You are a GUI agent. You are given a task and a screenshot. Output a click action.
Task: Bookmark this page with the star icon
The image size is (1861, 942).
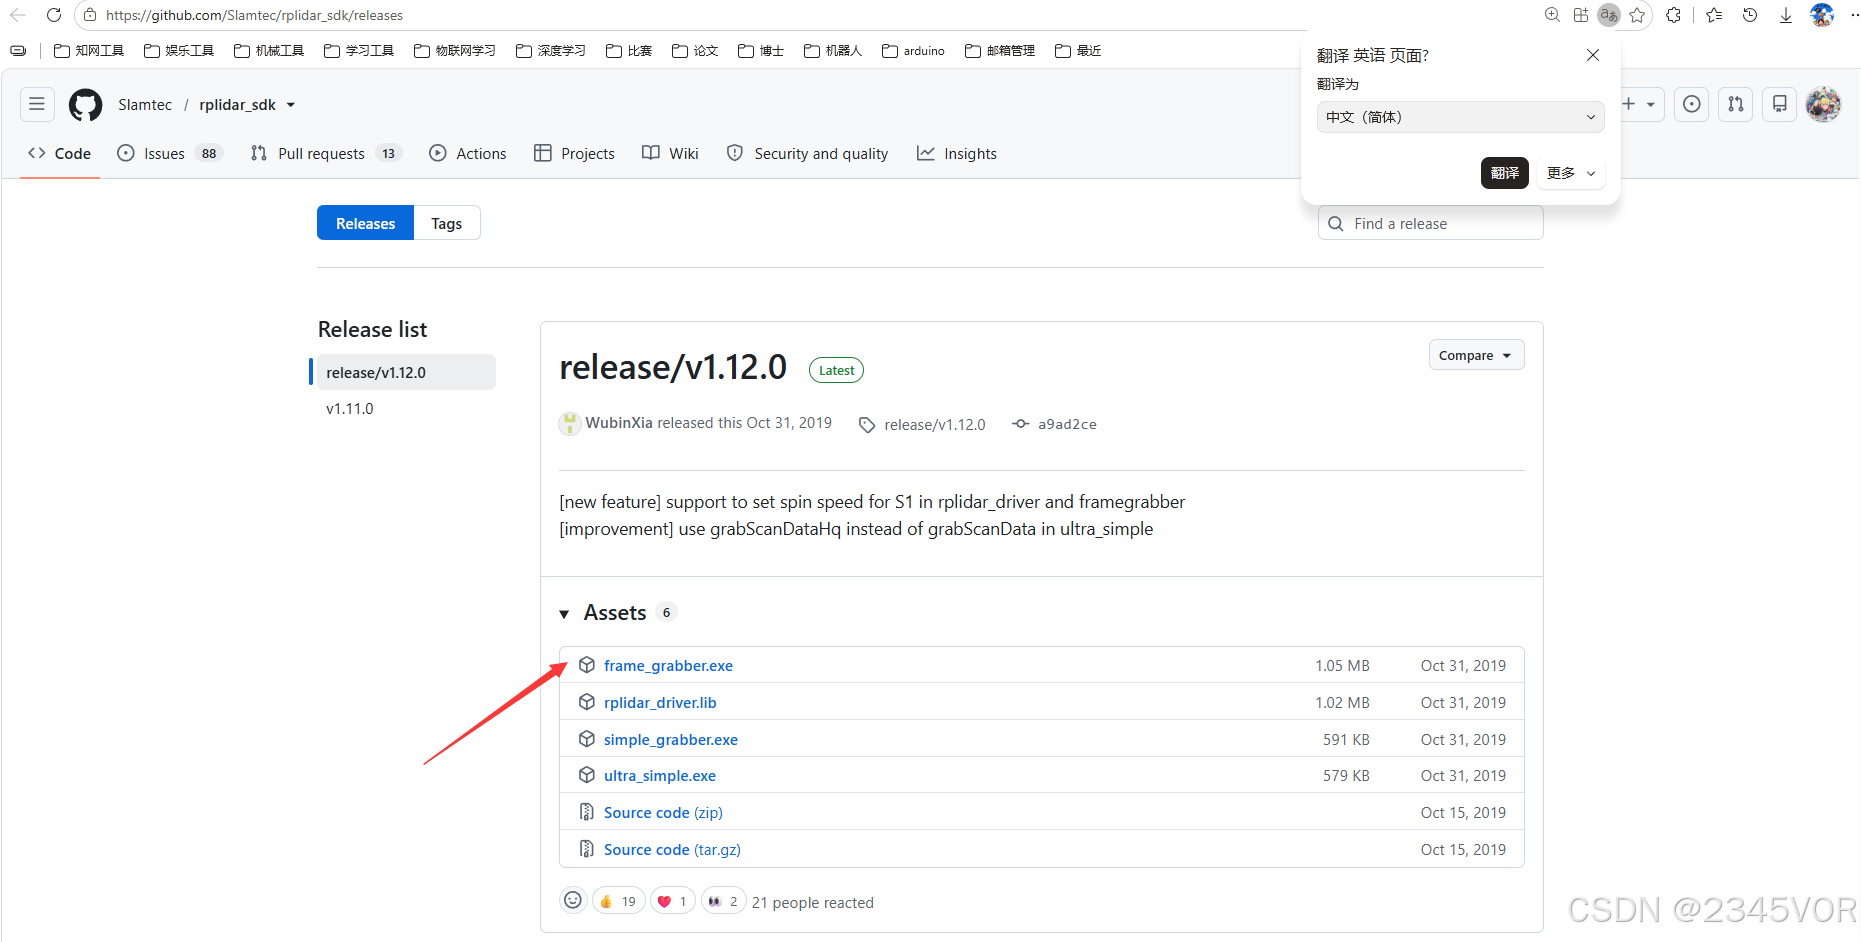click(1637, 15)
